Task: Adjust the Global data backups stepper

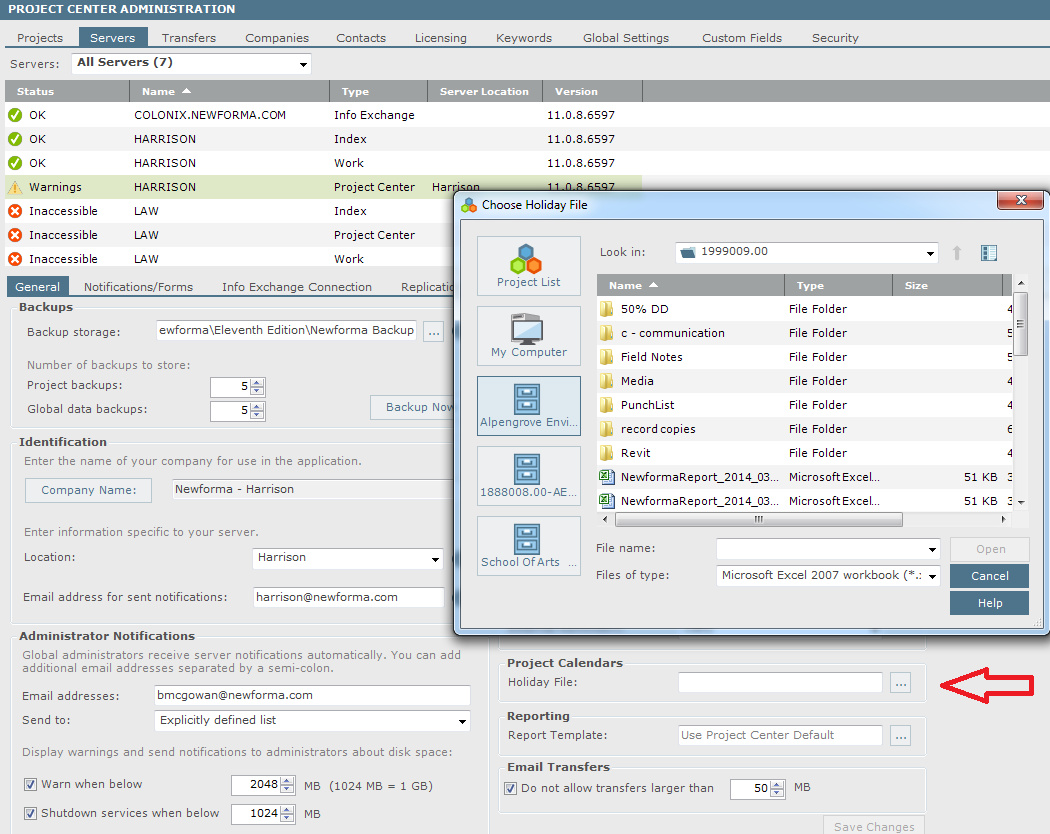Action: pyautogui.click(x=257, y=411)
